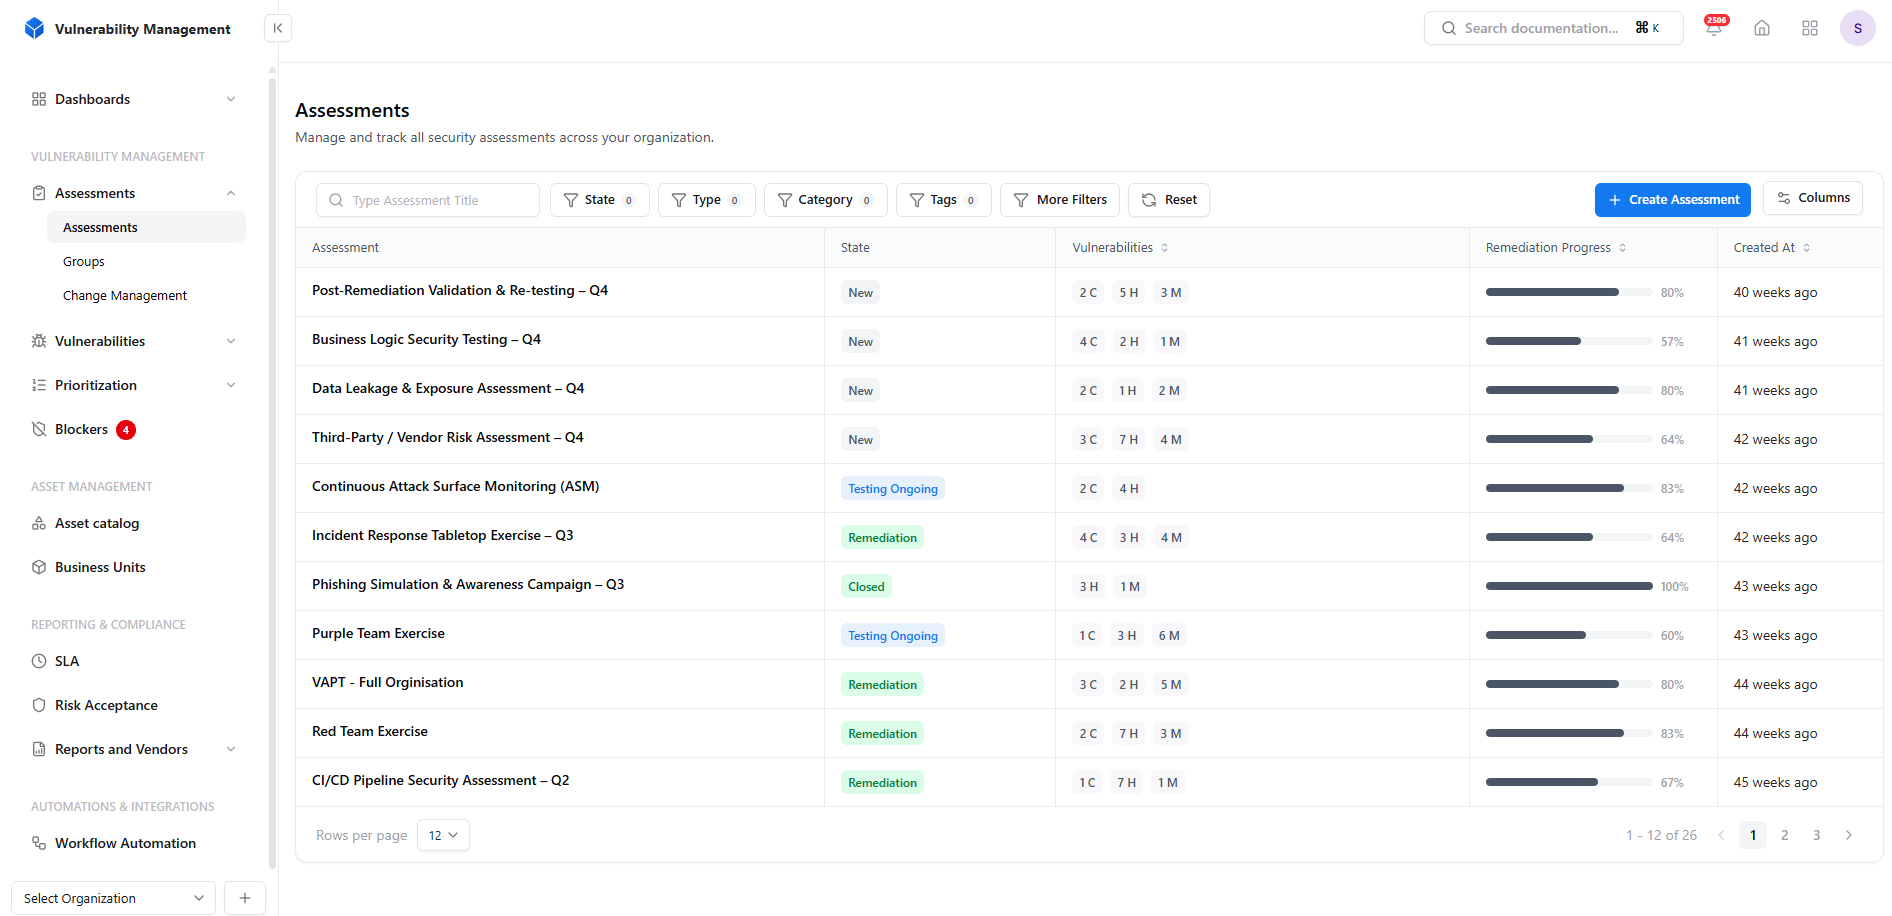The width and height of the screenshot is (1892, 916).
Task: Click the Search documentation field
Action: tap(1553, 28)
